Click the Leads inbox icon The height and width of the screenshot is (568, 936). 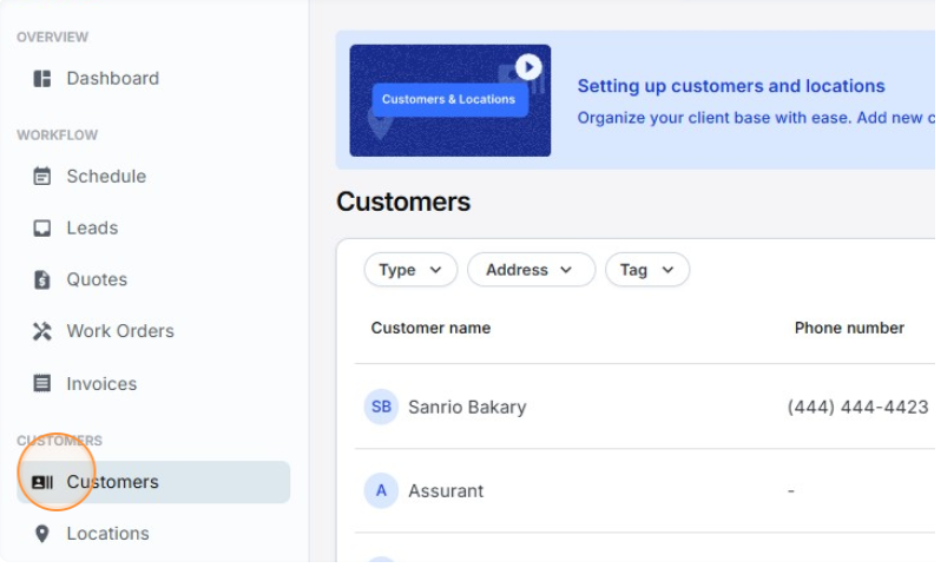[x=42, y=228]
